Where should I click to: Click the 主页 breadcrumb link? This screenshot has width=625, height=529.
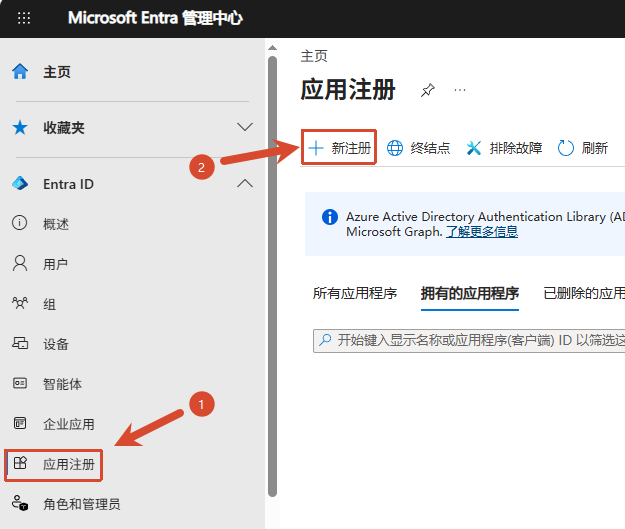click(314, 56)
